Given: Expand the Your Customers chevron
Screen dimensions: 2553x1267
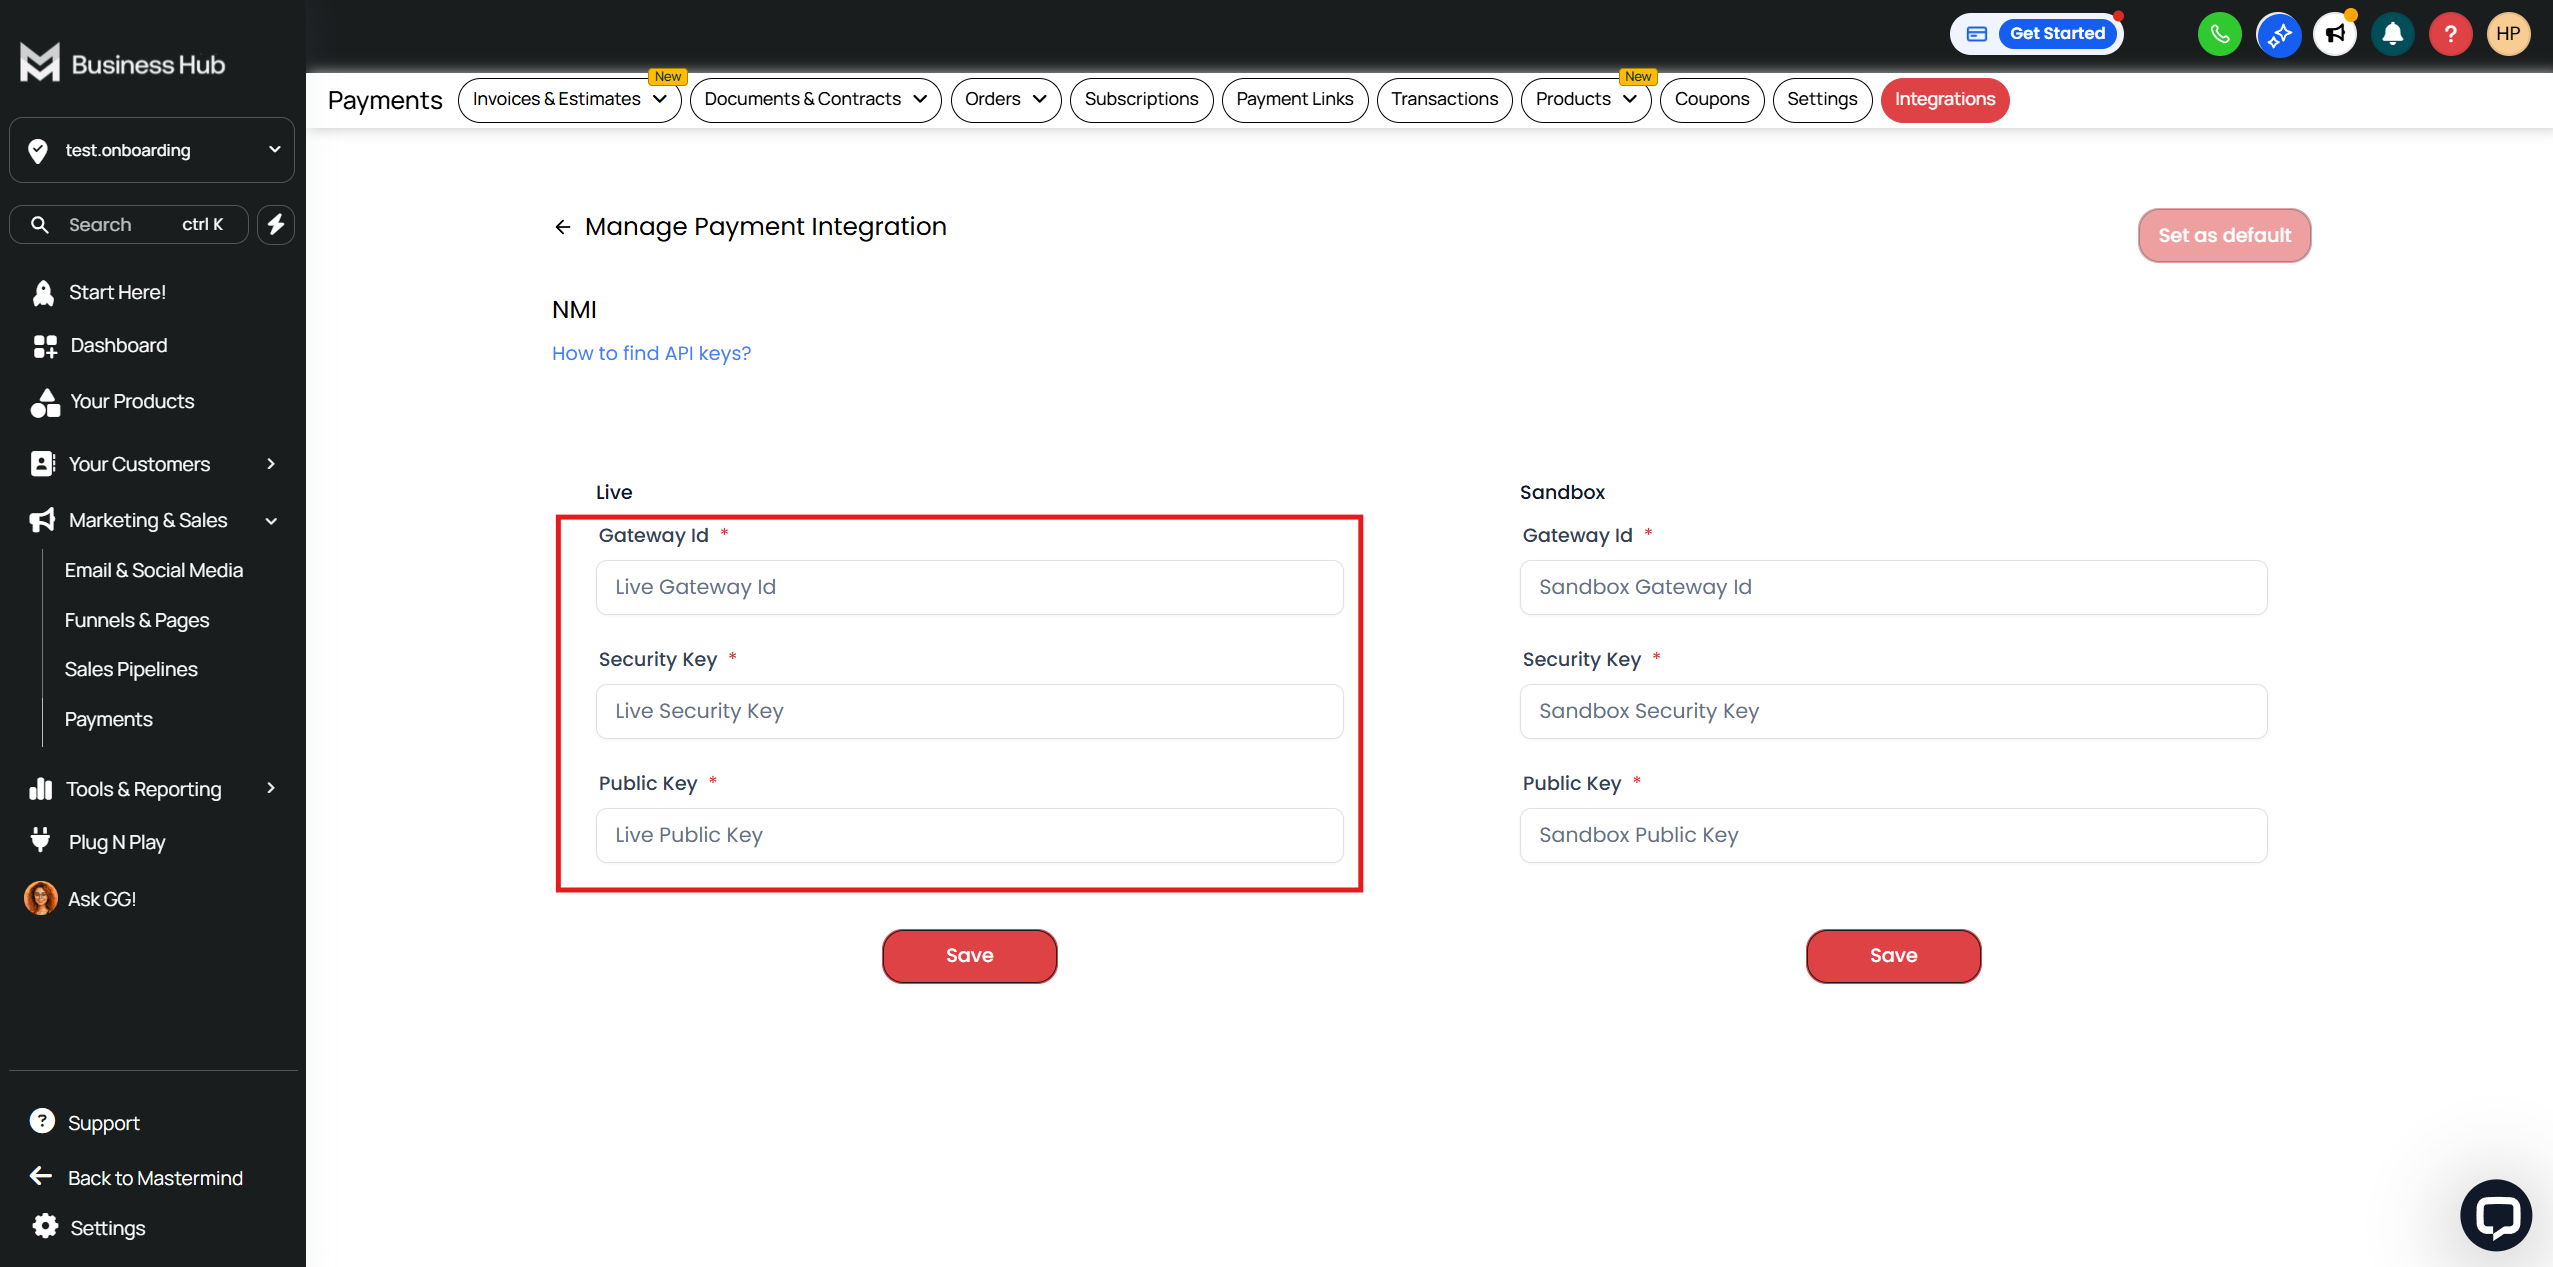Looking at the screenshot, I should pyautogui.click(x=271, y=464).
